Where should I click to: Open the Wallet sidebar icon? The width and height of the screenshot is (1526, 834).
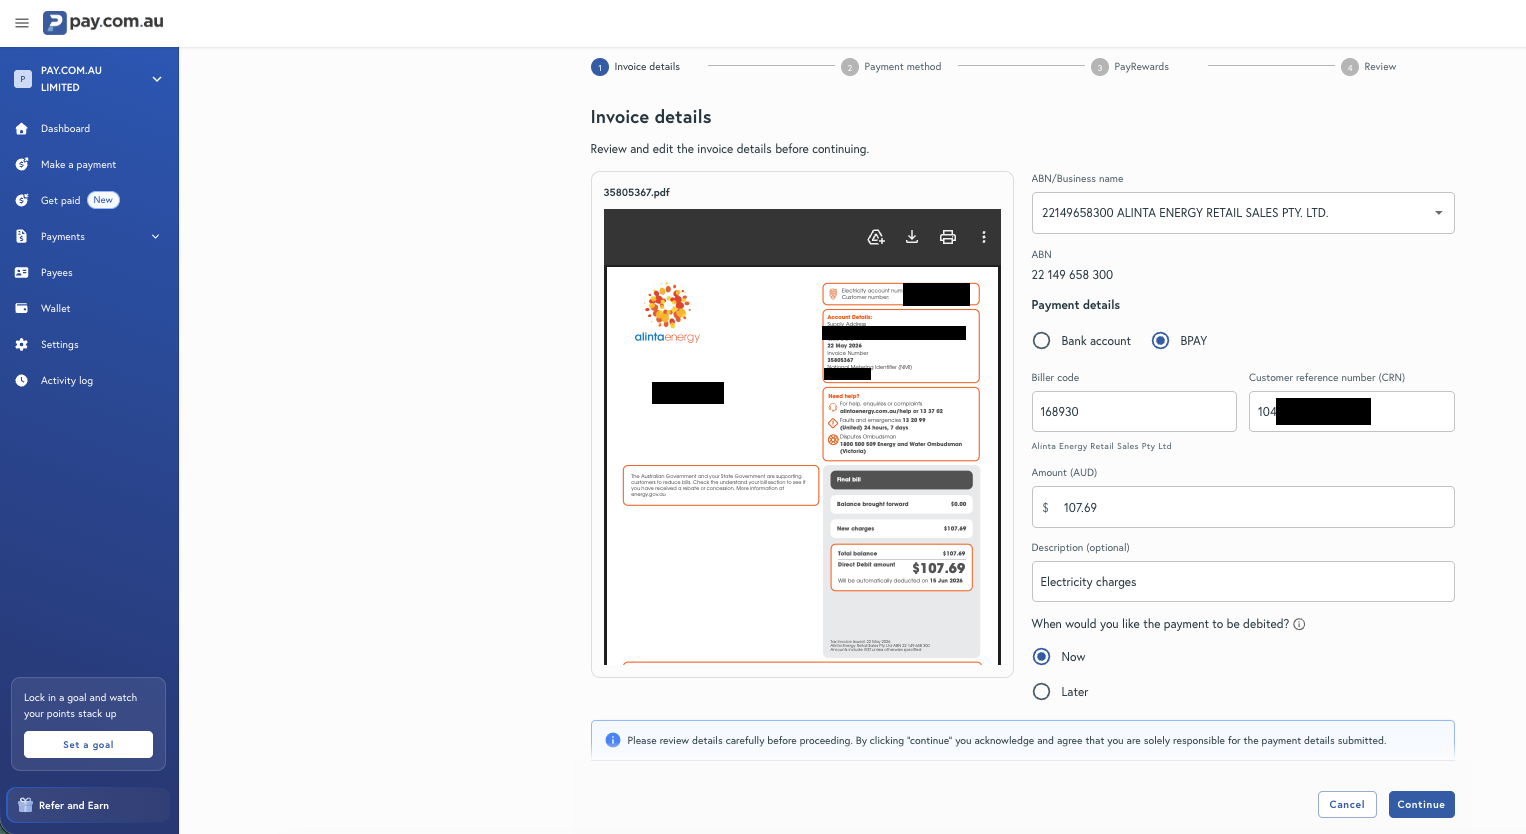pos(22,308)
